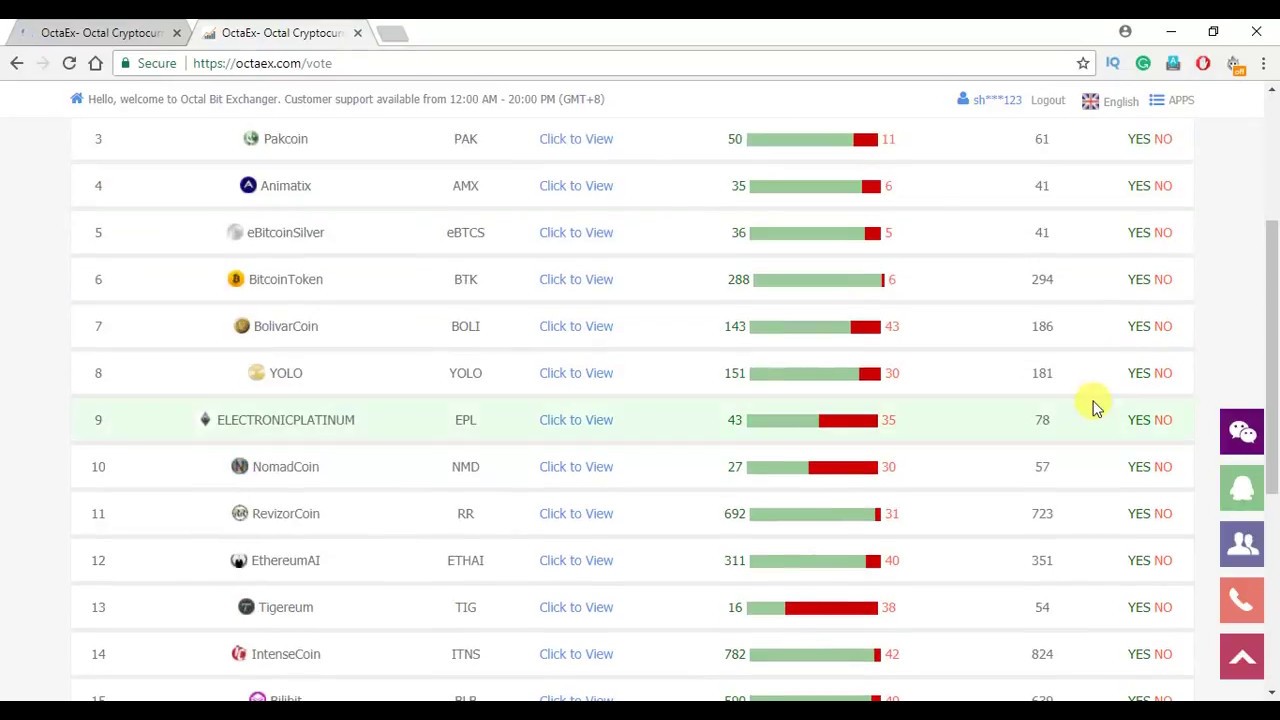Vote YES for ELECTRONICPLATINUM
The width and height of the screenshot is (1280, 720).
tap(1139, 420)
